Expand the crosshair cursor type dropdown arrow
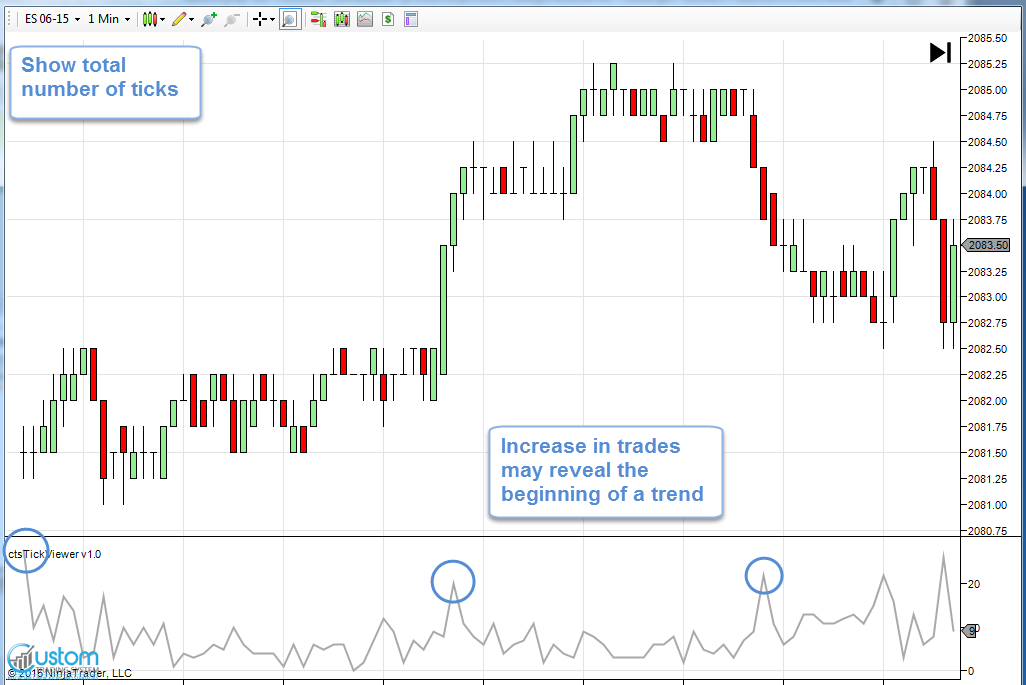Screen dimensions: 1026x685 pos(272,19)
